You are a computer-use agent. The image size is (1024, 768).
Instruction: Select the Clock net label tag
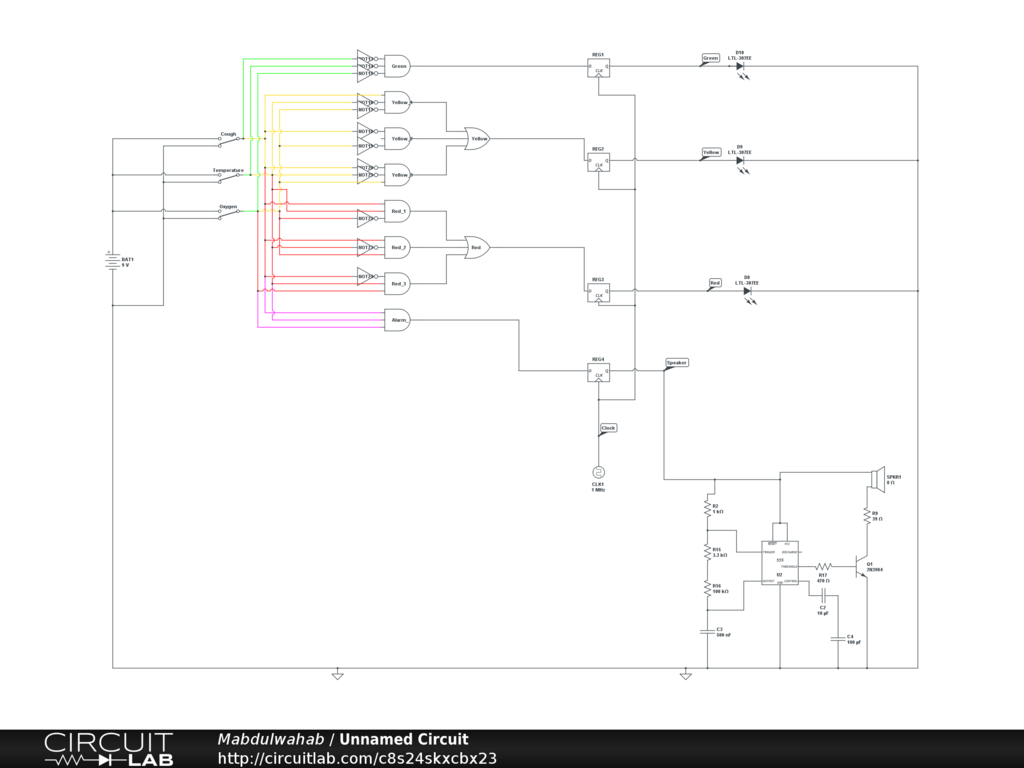[608, 427]
